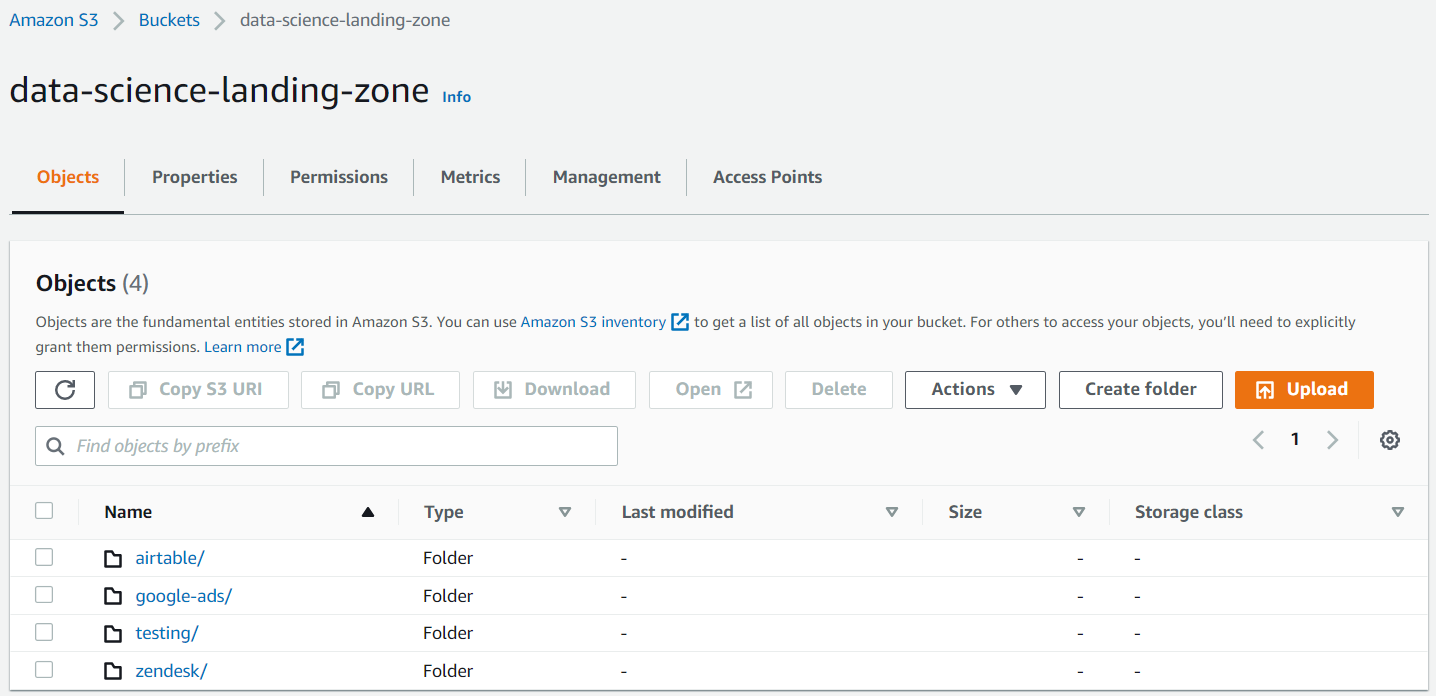Sort by Size column arrow
1436x696 pixels.
tap(1079, 512)
